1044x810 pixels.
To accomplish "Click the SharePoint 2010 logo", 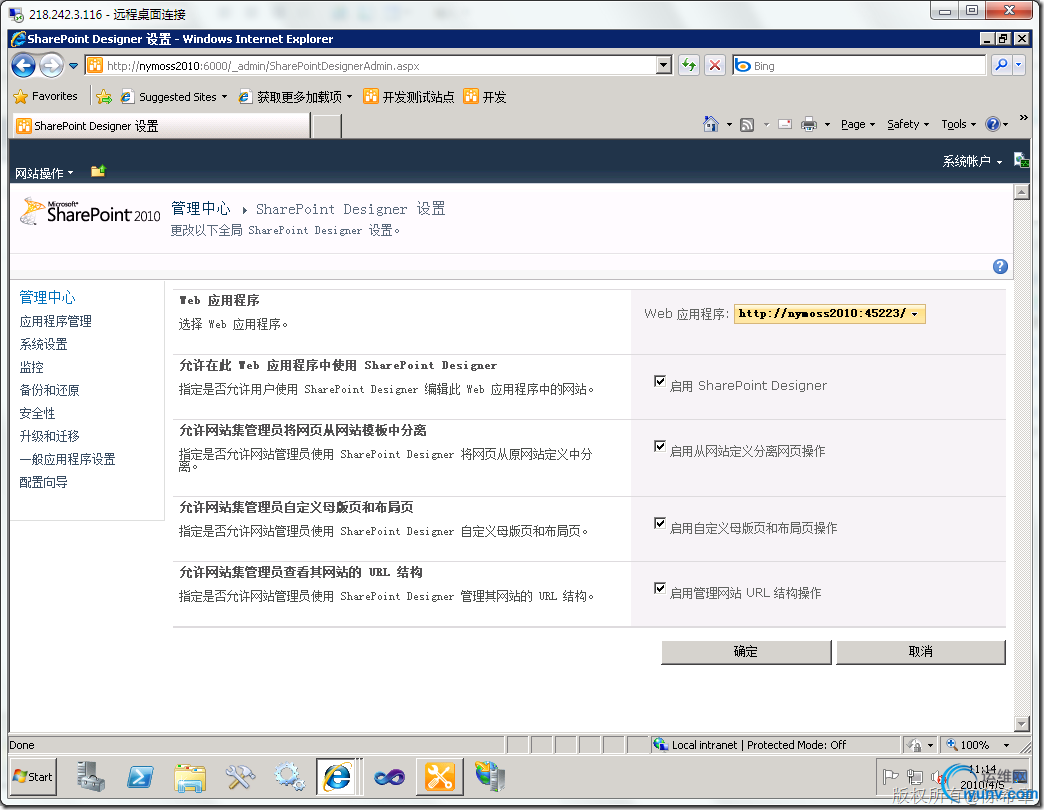I will pos(90,212).
